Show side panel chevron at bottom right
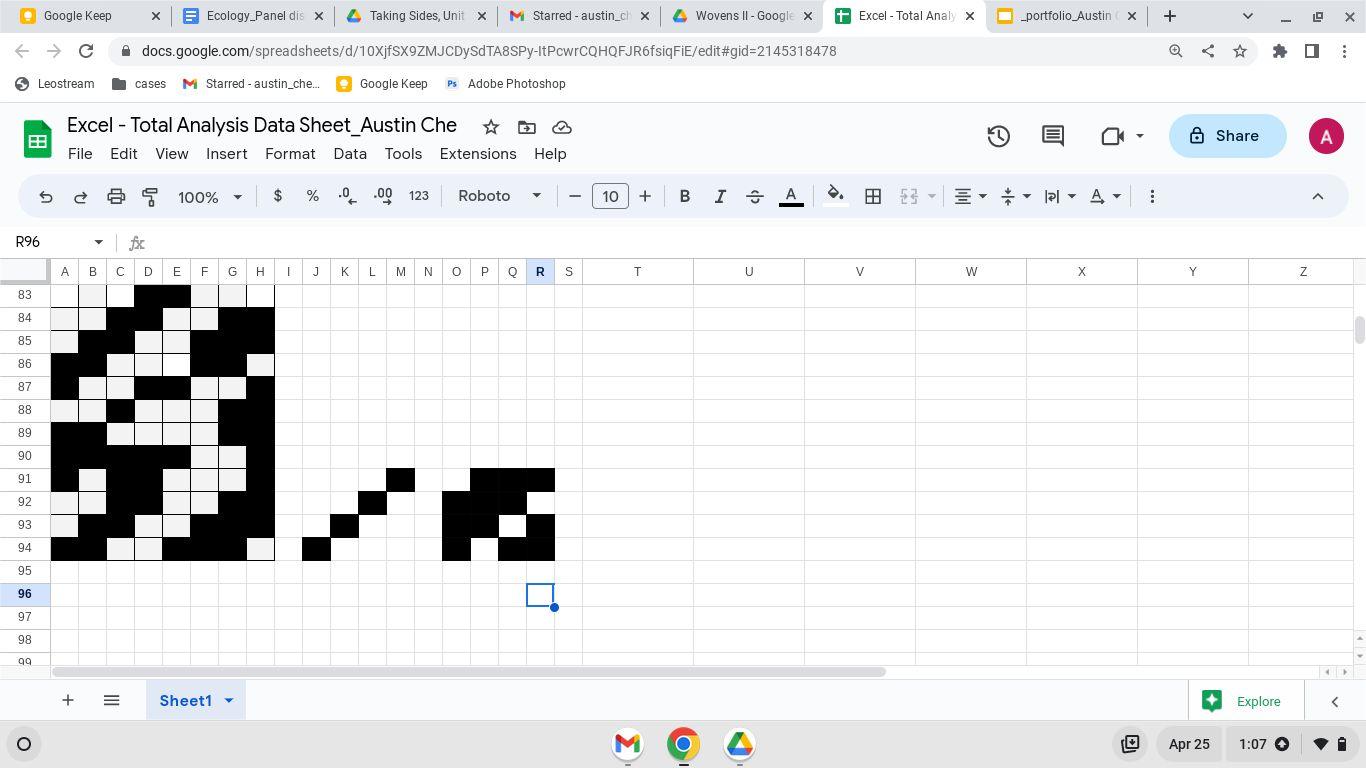The image size is (1366, 768). point(1335,702)
